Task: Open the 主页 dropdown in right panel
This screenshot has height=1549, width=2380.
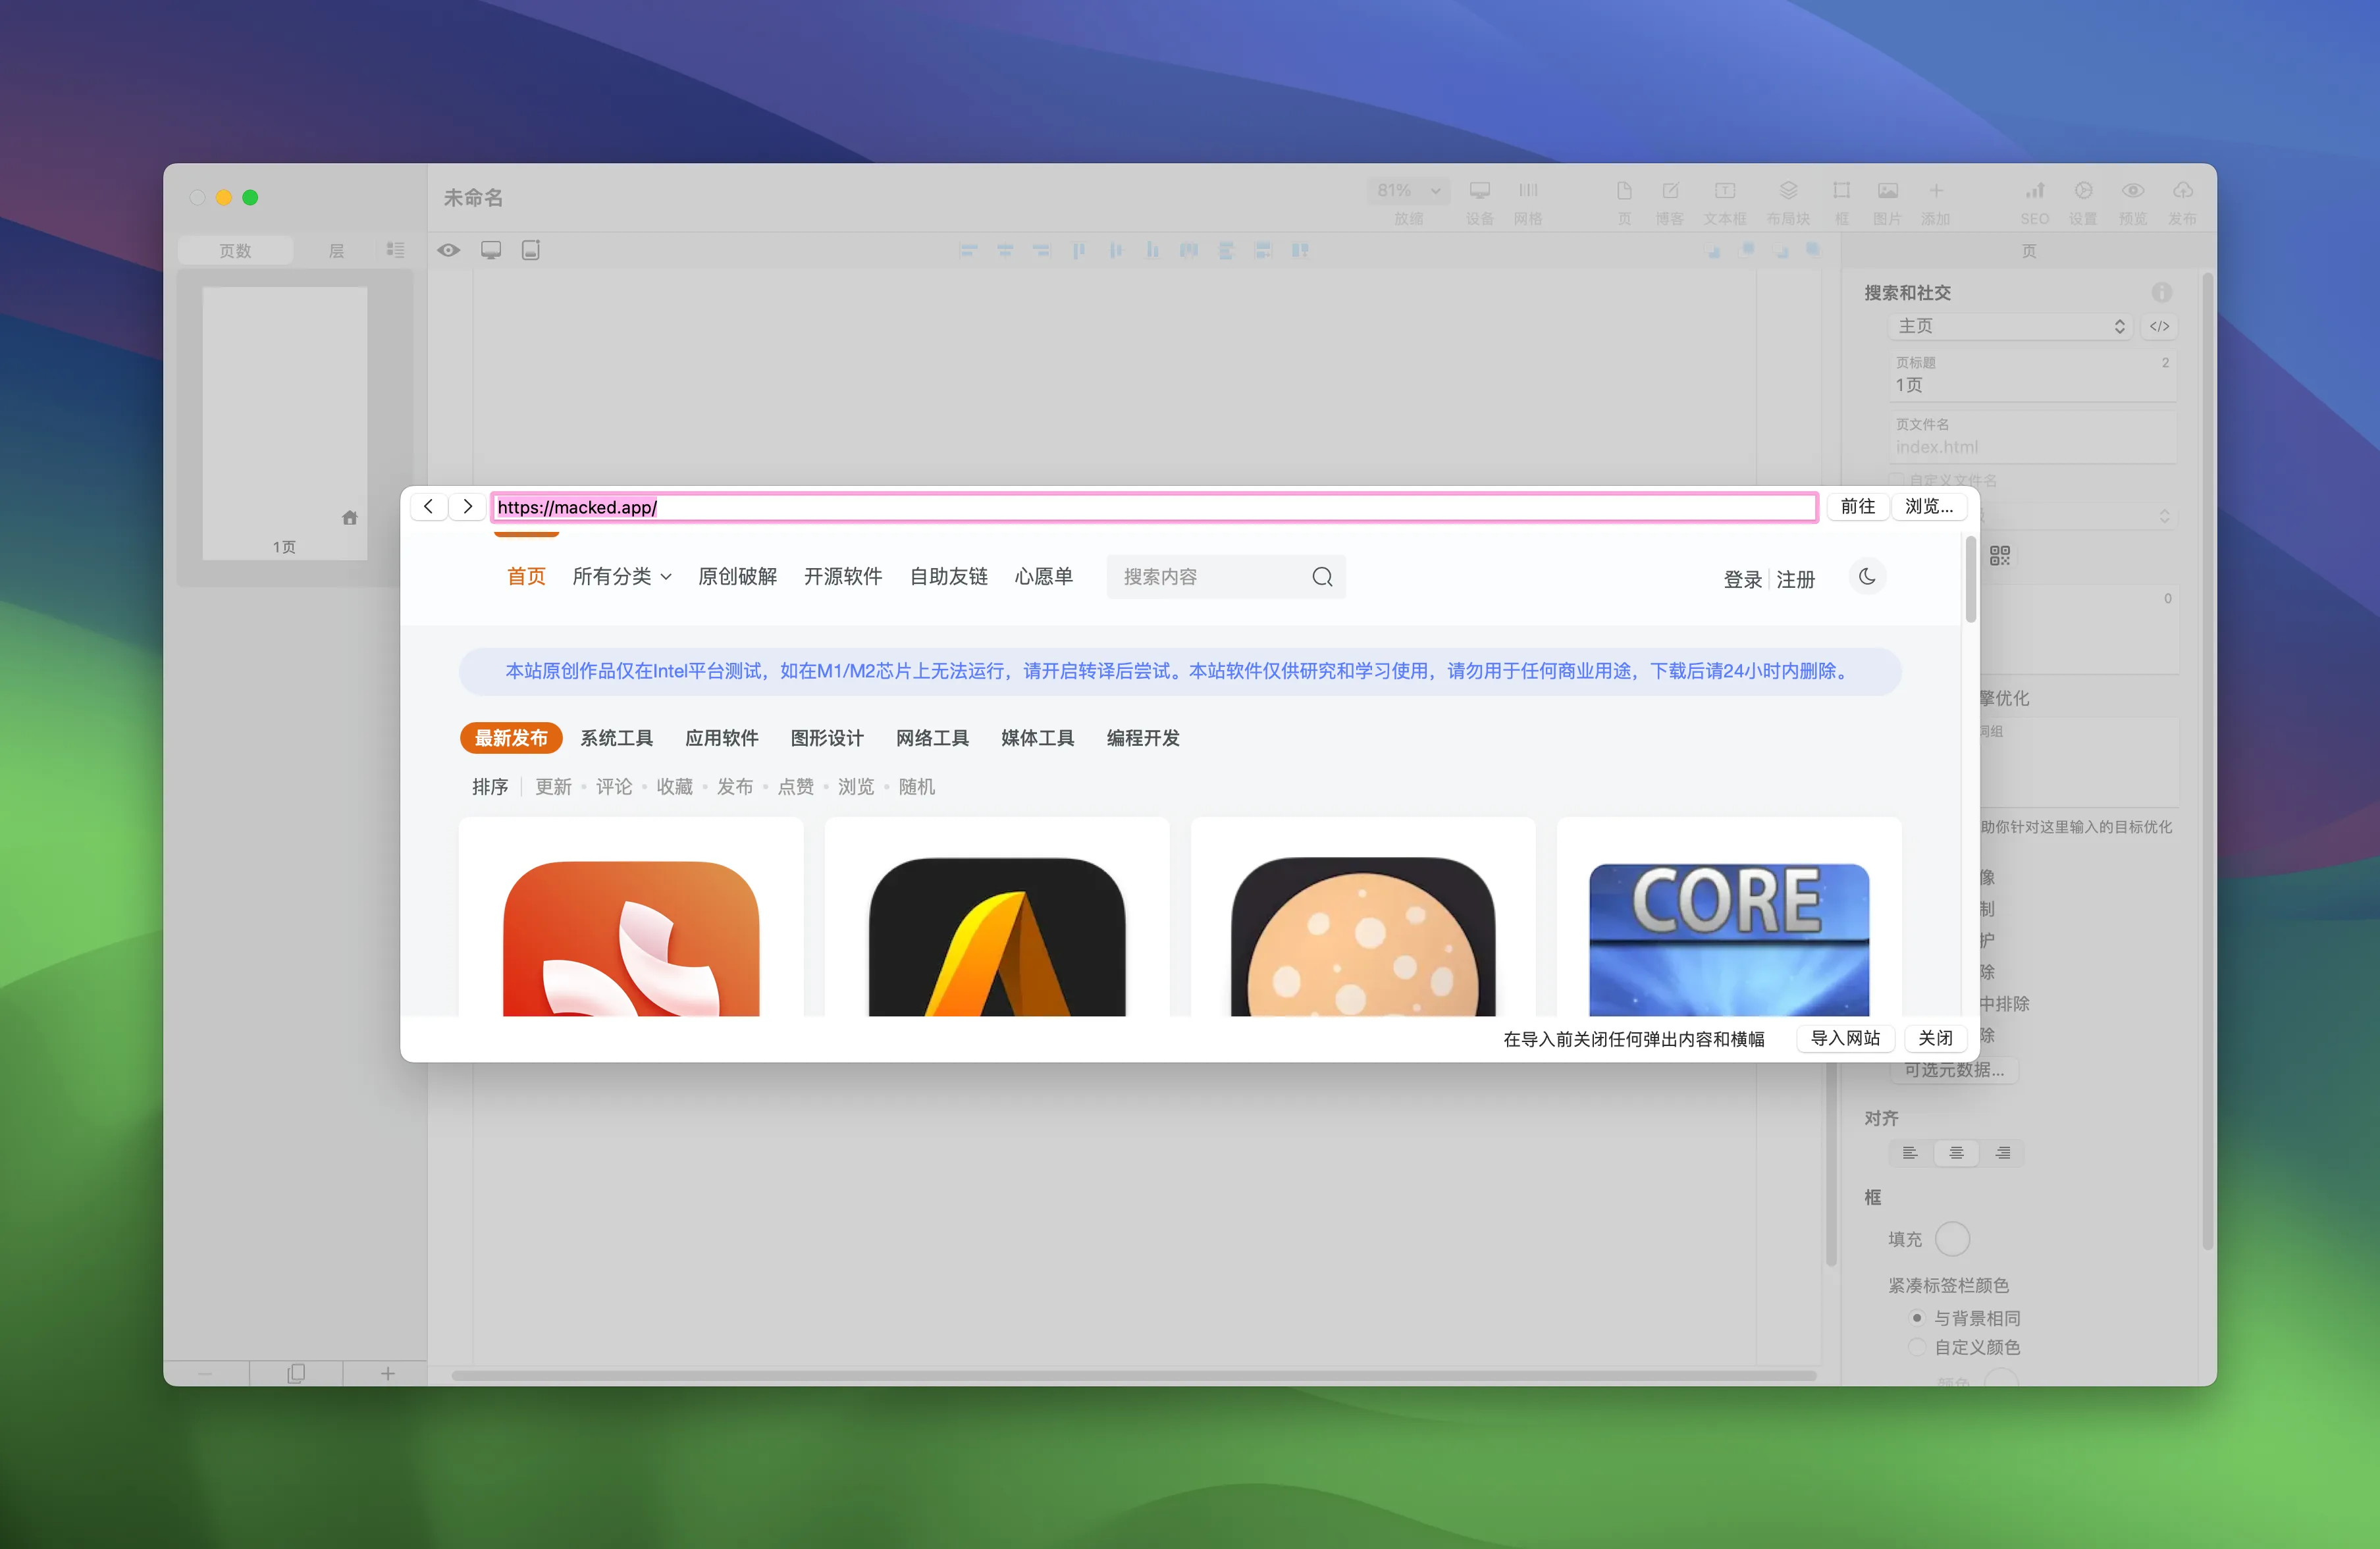Action: click(2011, 326)
